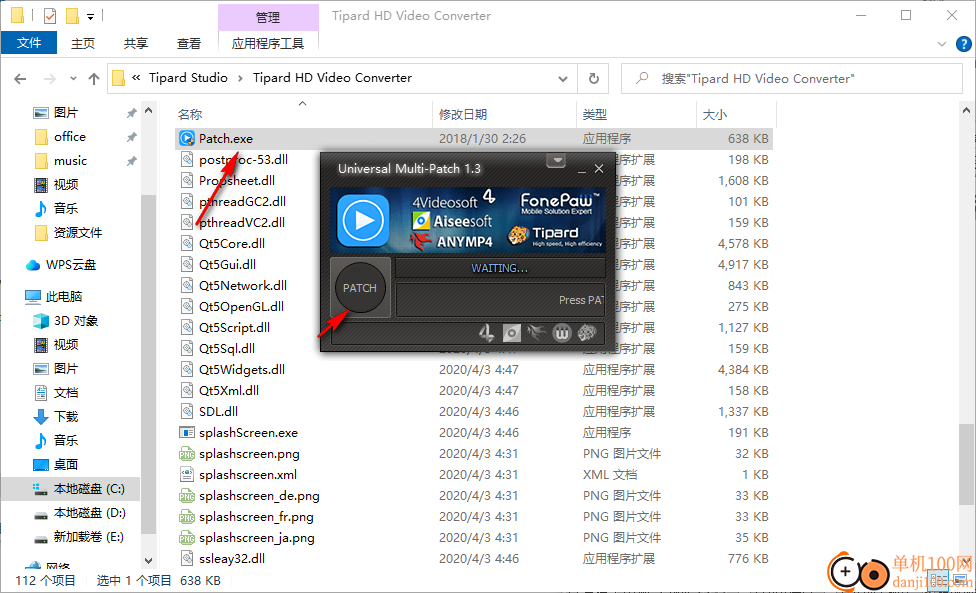Click the blue play logo in patcher

click(364, 221)
